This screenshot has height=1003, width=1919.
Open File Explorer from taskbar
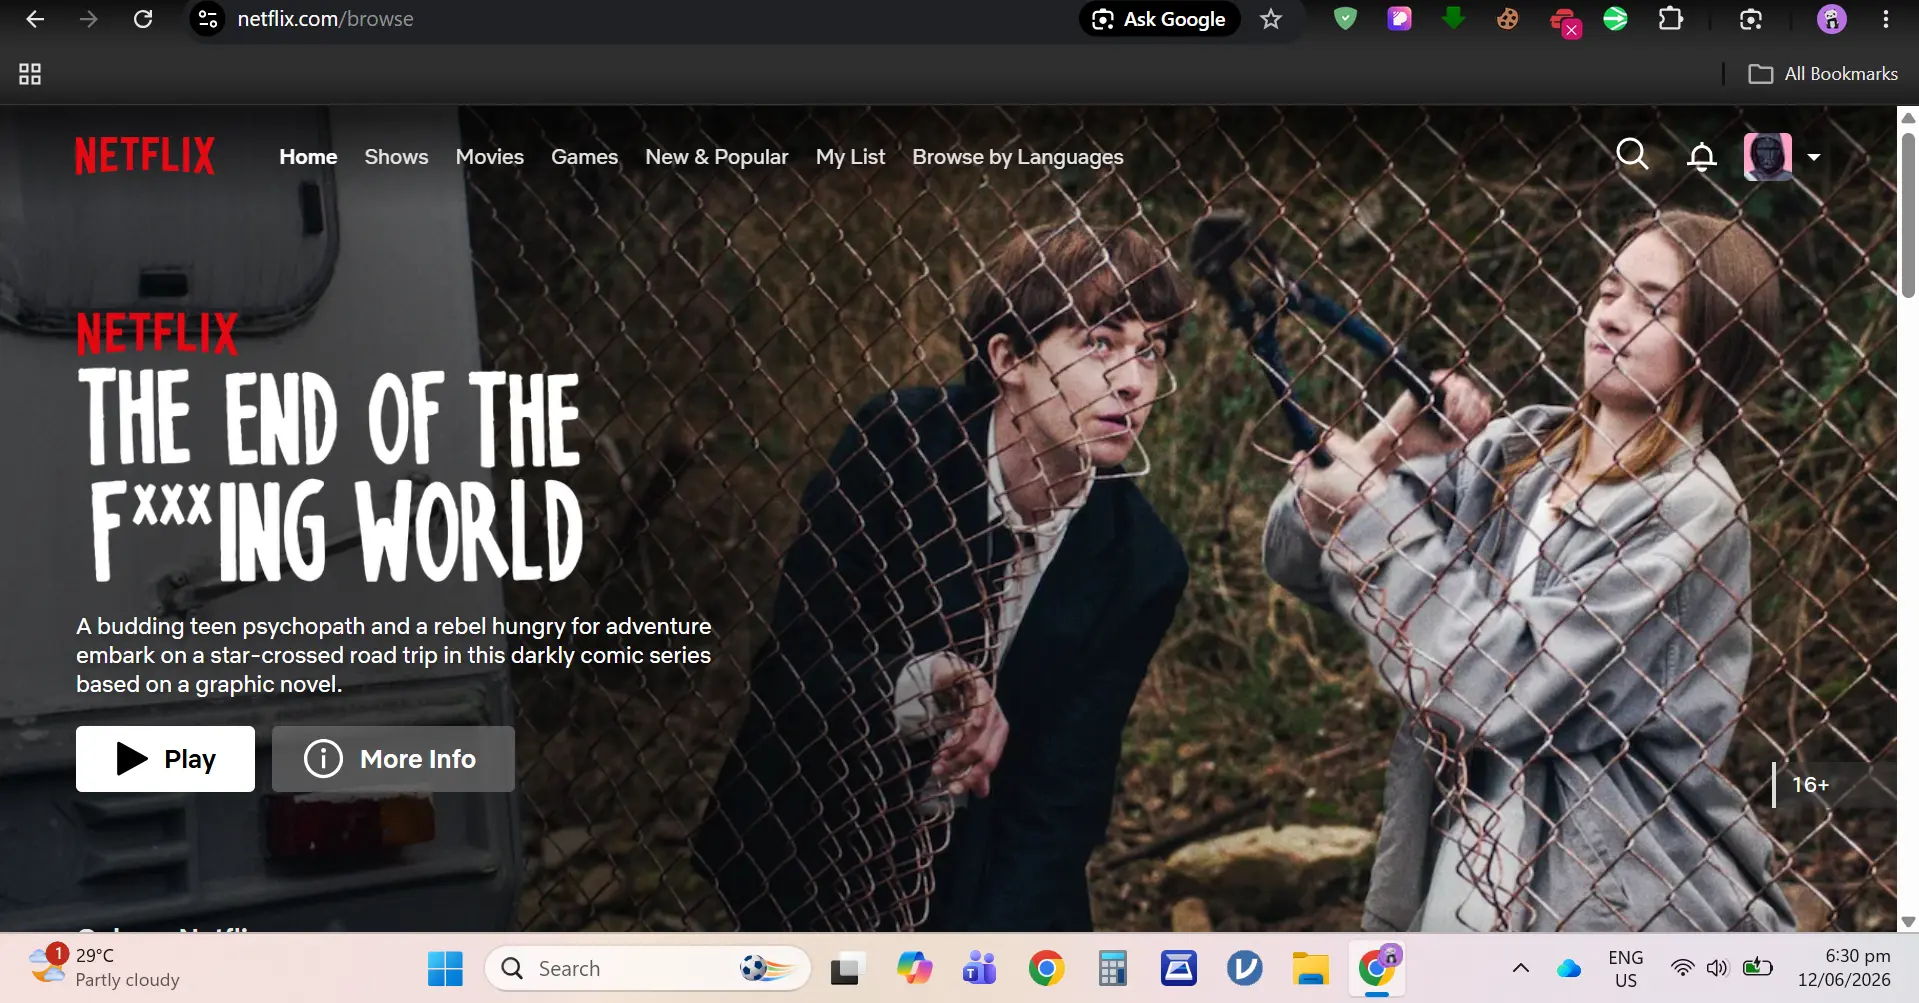1310,969
